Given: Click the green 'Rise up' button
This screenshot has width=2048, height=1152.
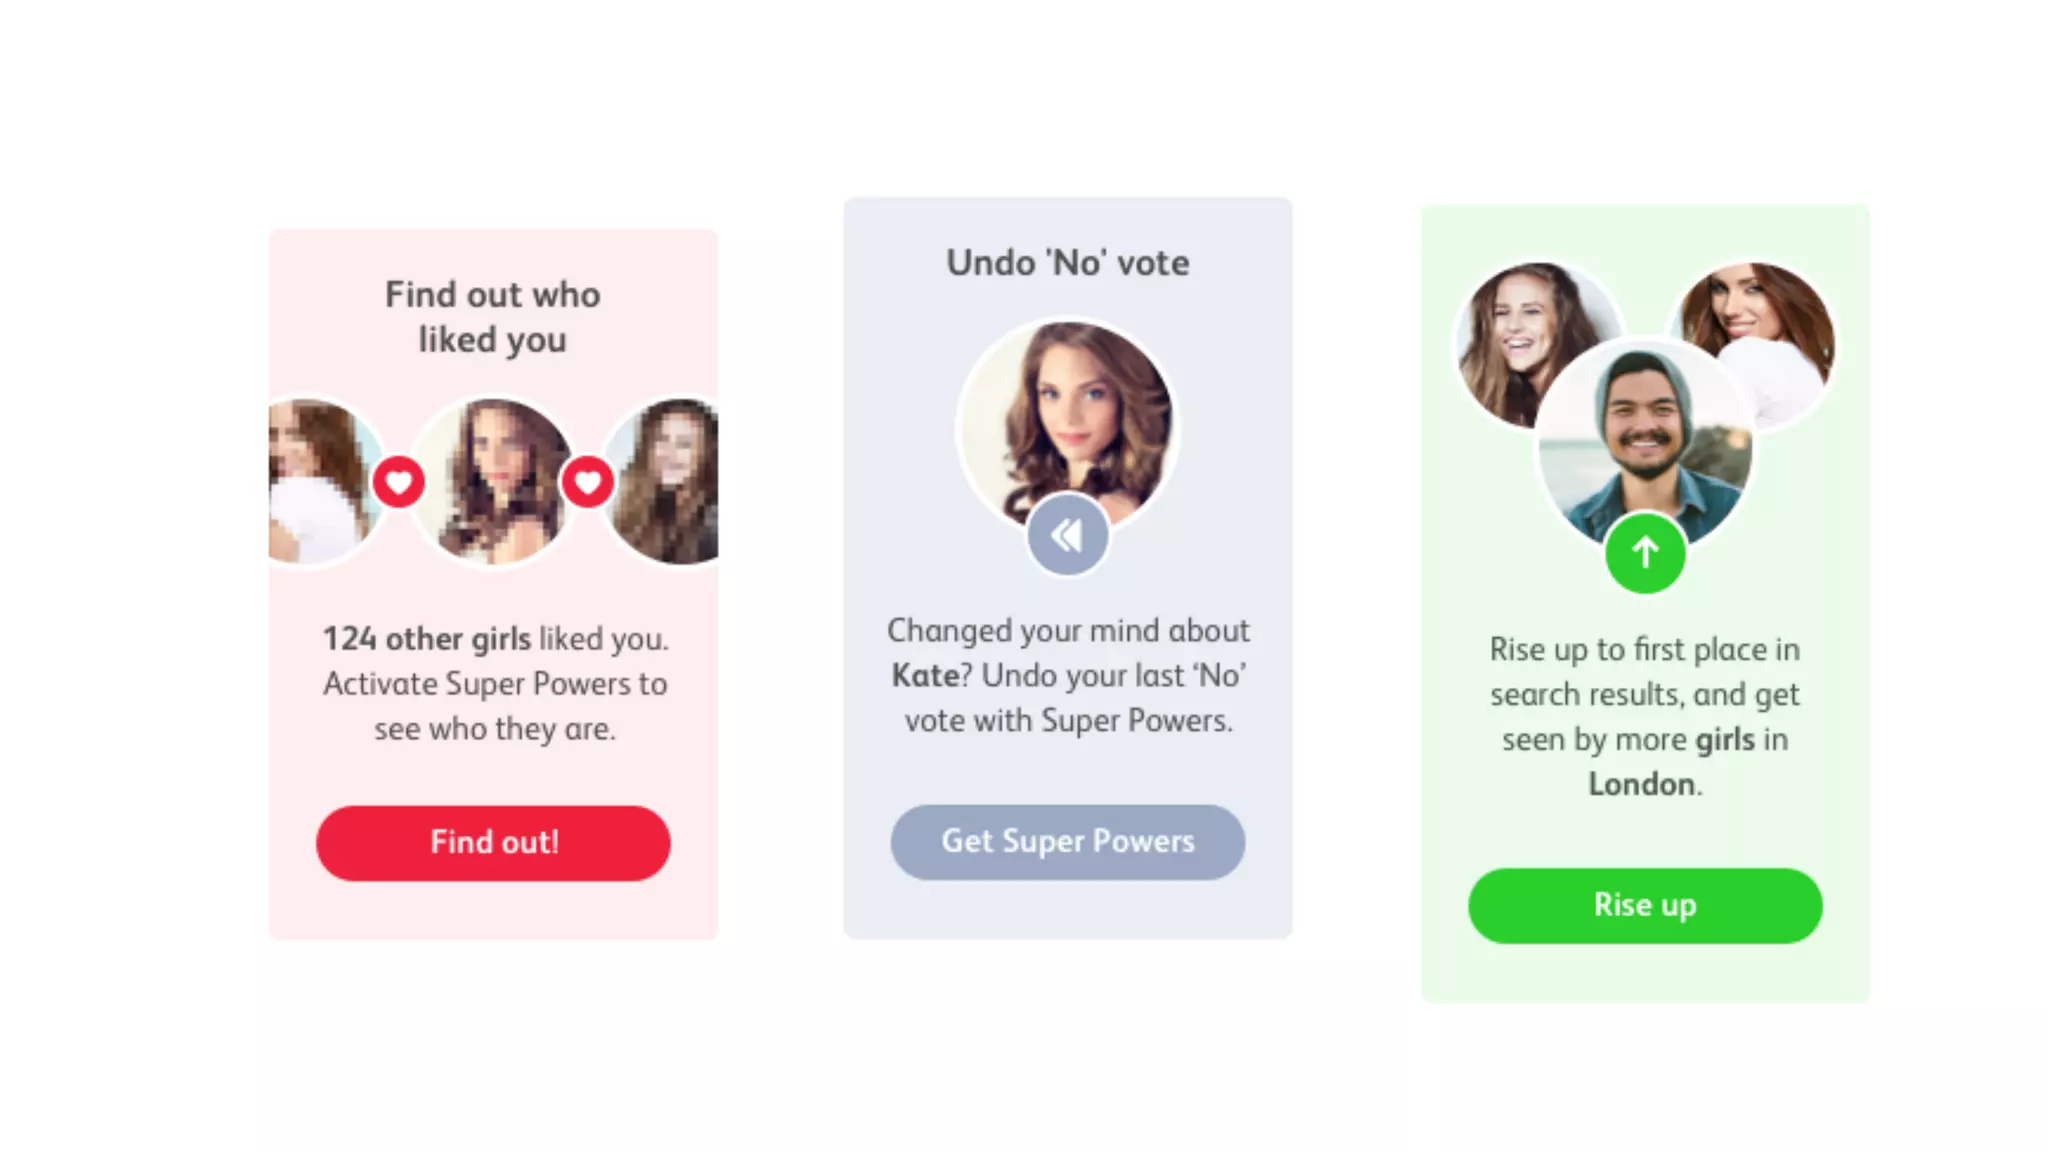Looking at the screenshot, I should coord(1645,905).
